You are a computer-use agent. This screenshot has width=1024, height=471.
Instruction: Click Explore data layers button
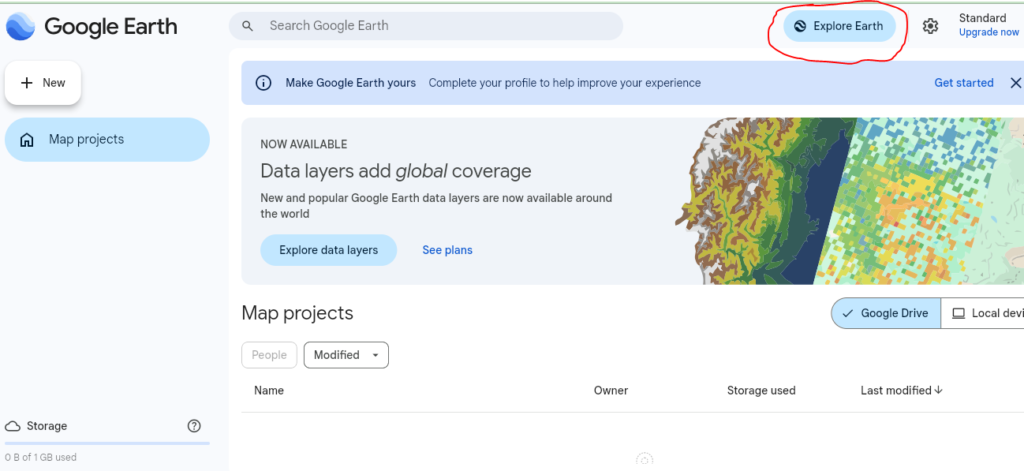point(328,250)
